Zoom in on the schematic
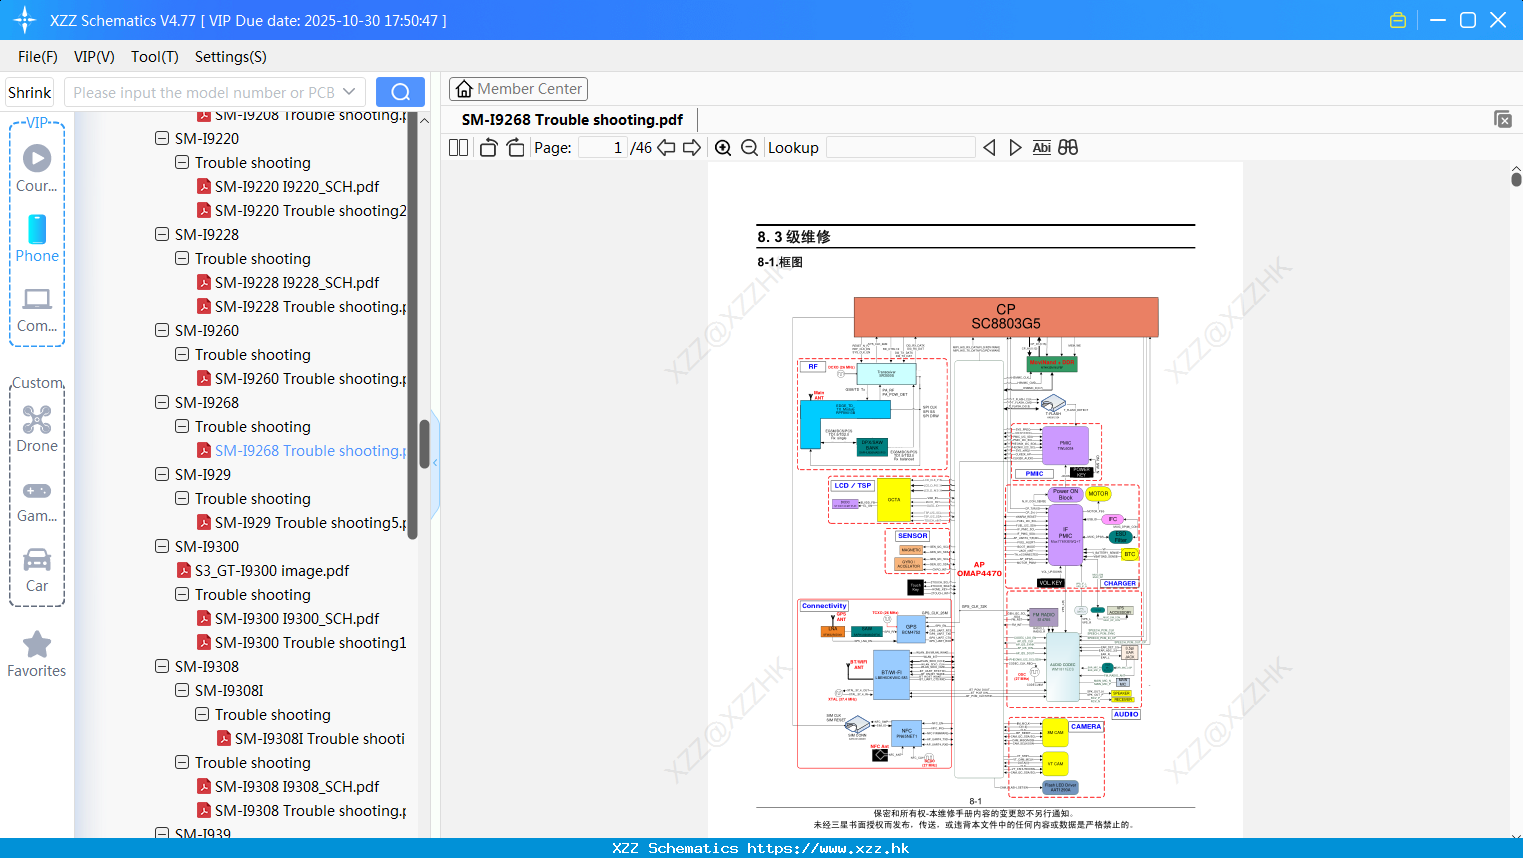The width and height of the screenshot is (1523, 858). click(x=723, y=148)
